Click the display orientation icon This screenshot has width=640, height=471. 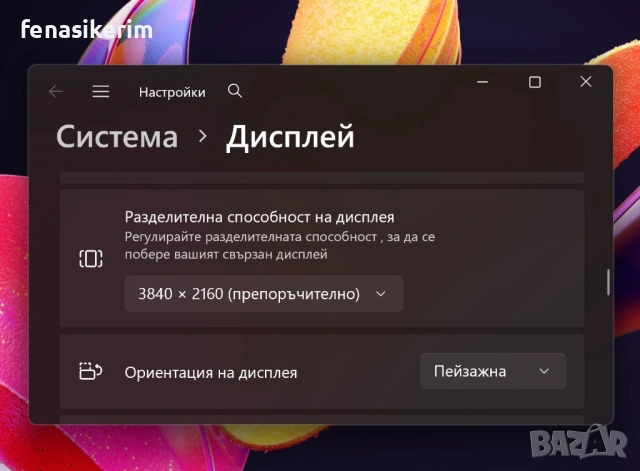(91, 371)
